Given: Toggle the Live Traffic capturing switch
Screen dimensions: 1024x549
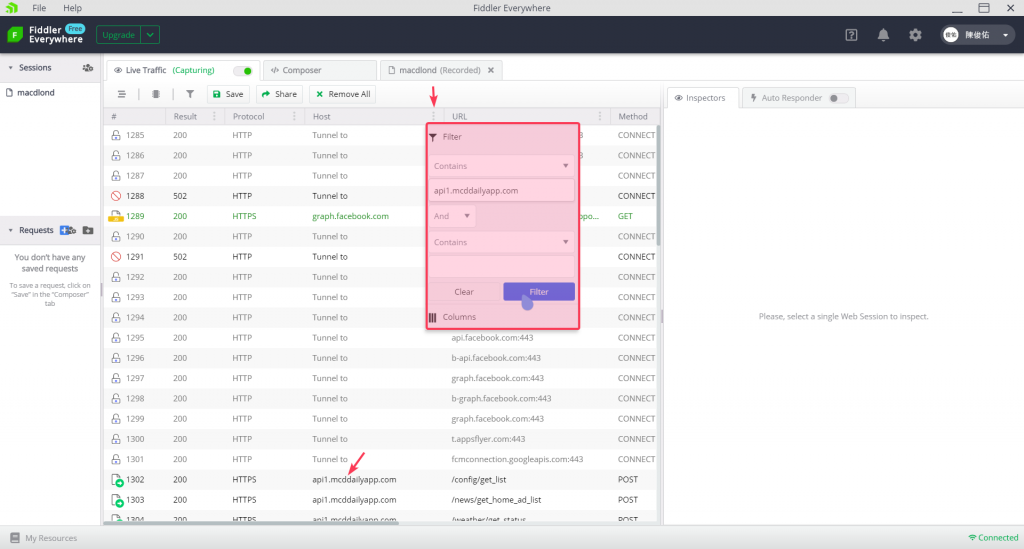Looking at the screenshot, I should click(243, 71).
